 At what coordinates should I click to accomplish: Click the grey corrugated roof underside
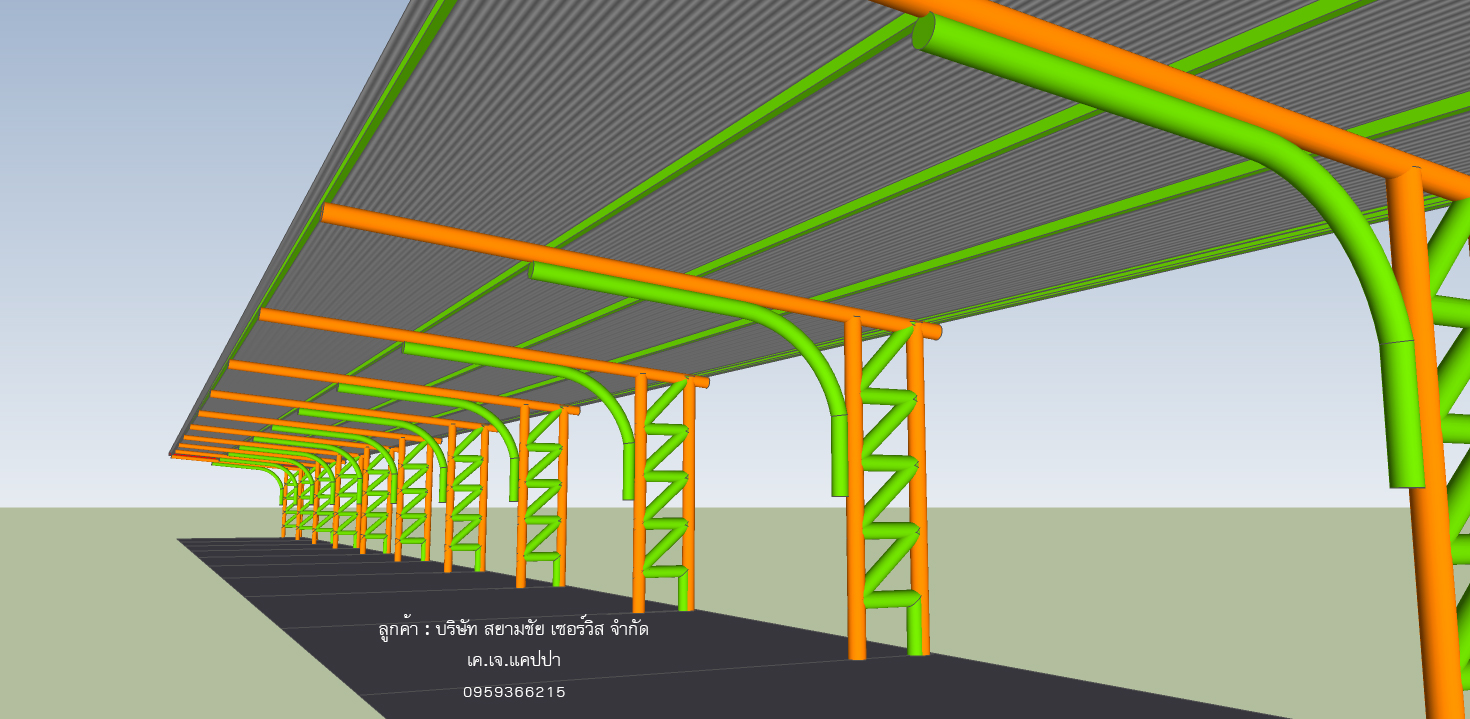[x=600, y=120]
